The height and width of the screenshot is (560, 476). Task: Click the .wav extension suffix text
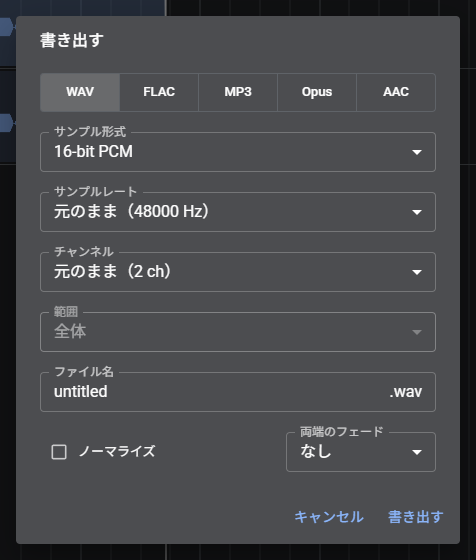[406, 392]
